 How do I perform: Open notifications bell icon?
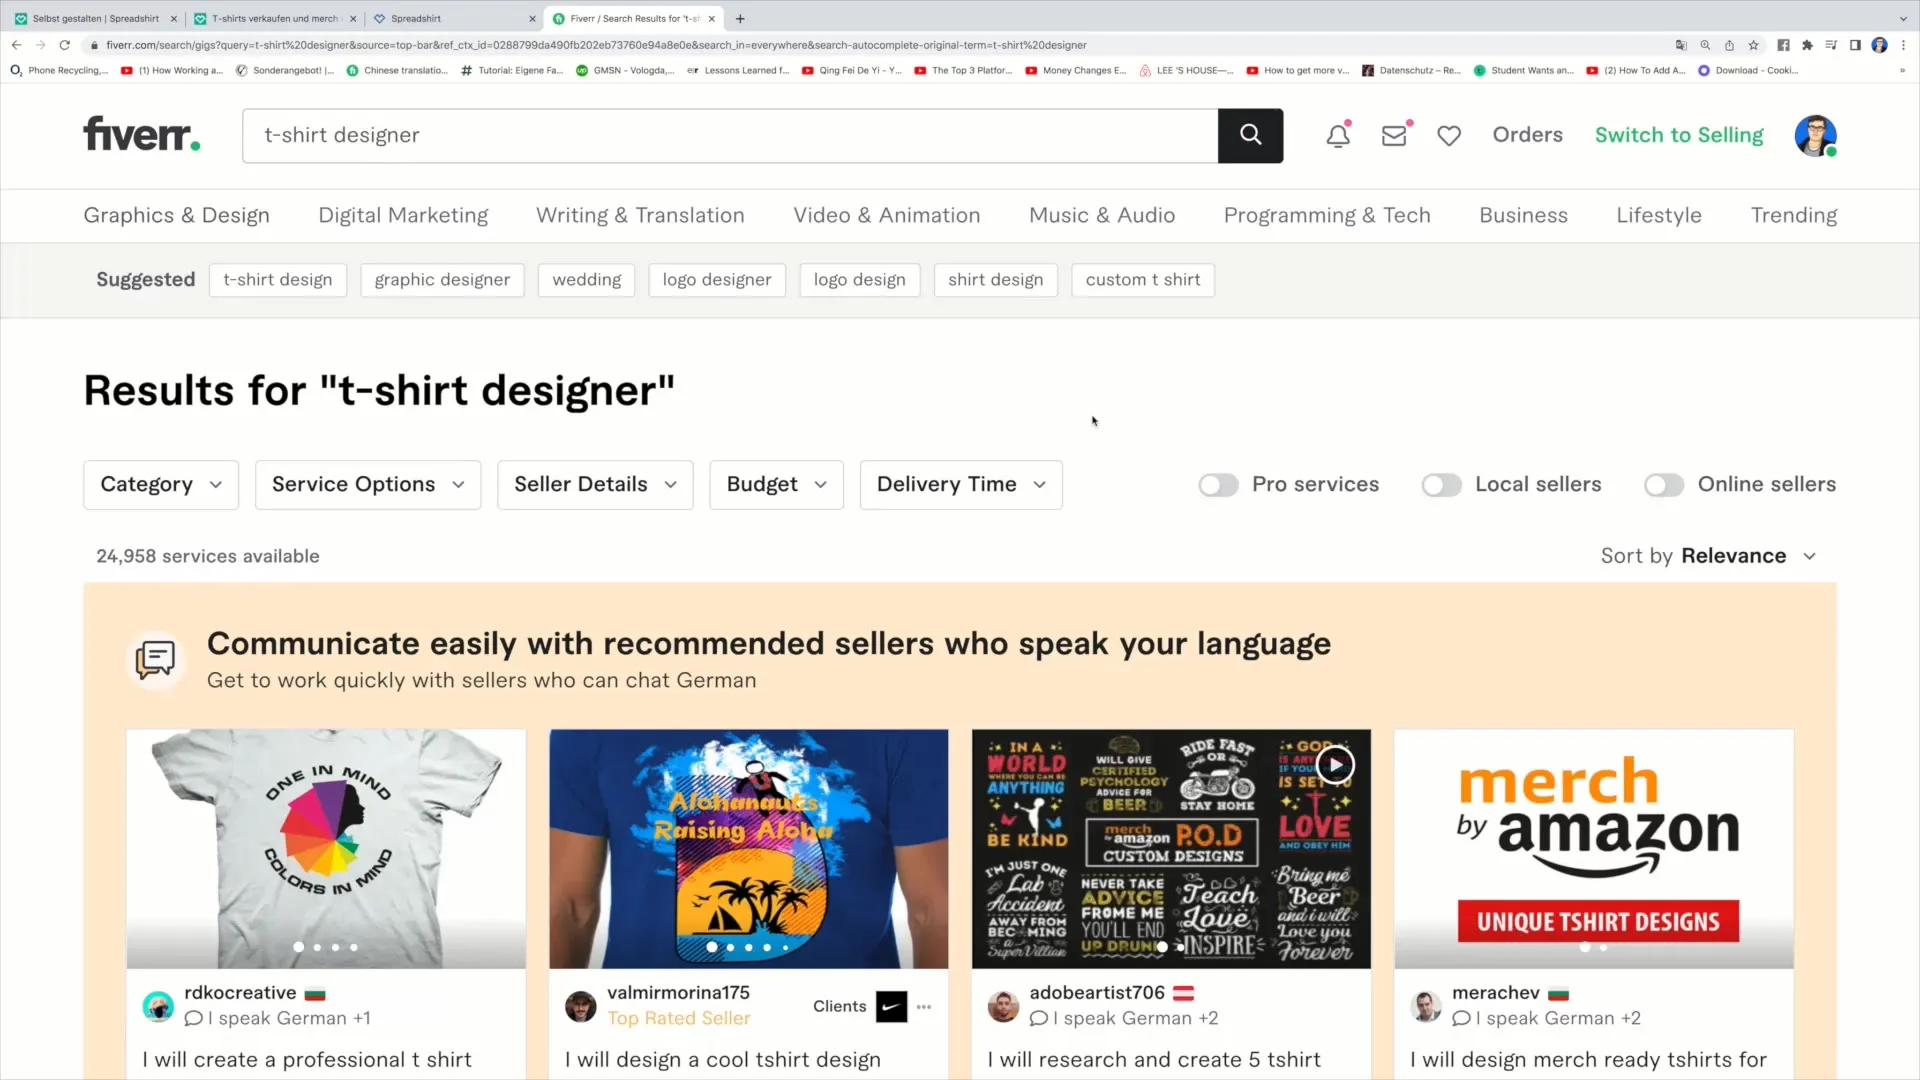1338,135
